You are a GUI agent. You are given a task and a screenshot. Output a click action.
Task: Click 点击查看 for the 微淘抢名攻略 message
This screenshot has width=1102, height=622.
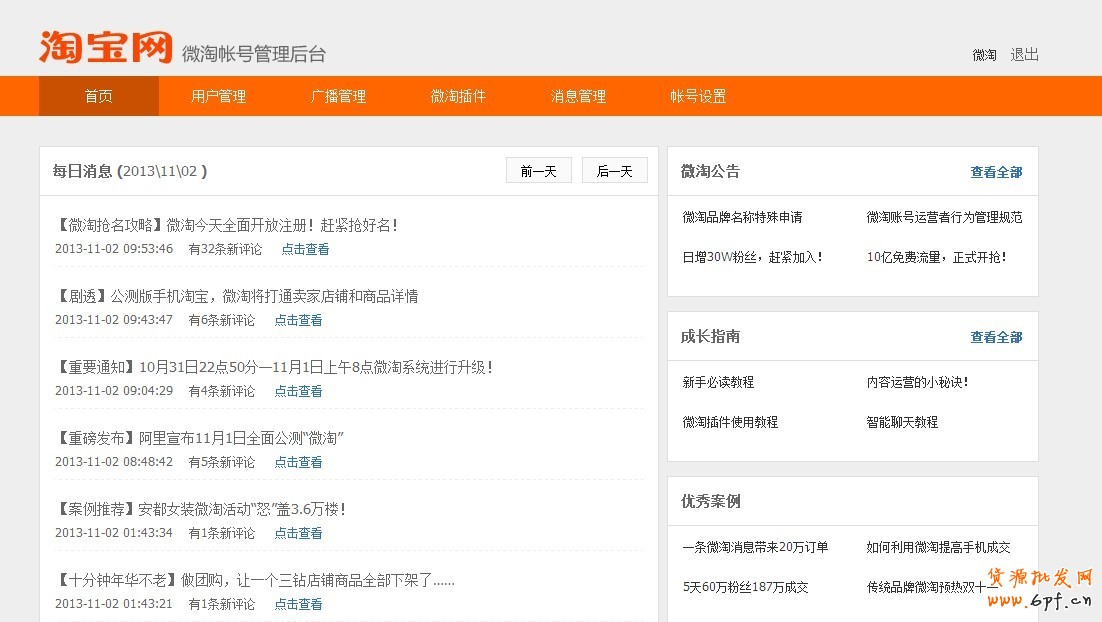[305, 249]
